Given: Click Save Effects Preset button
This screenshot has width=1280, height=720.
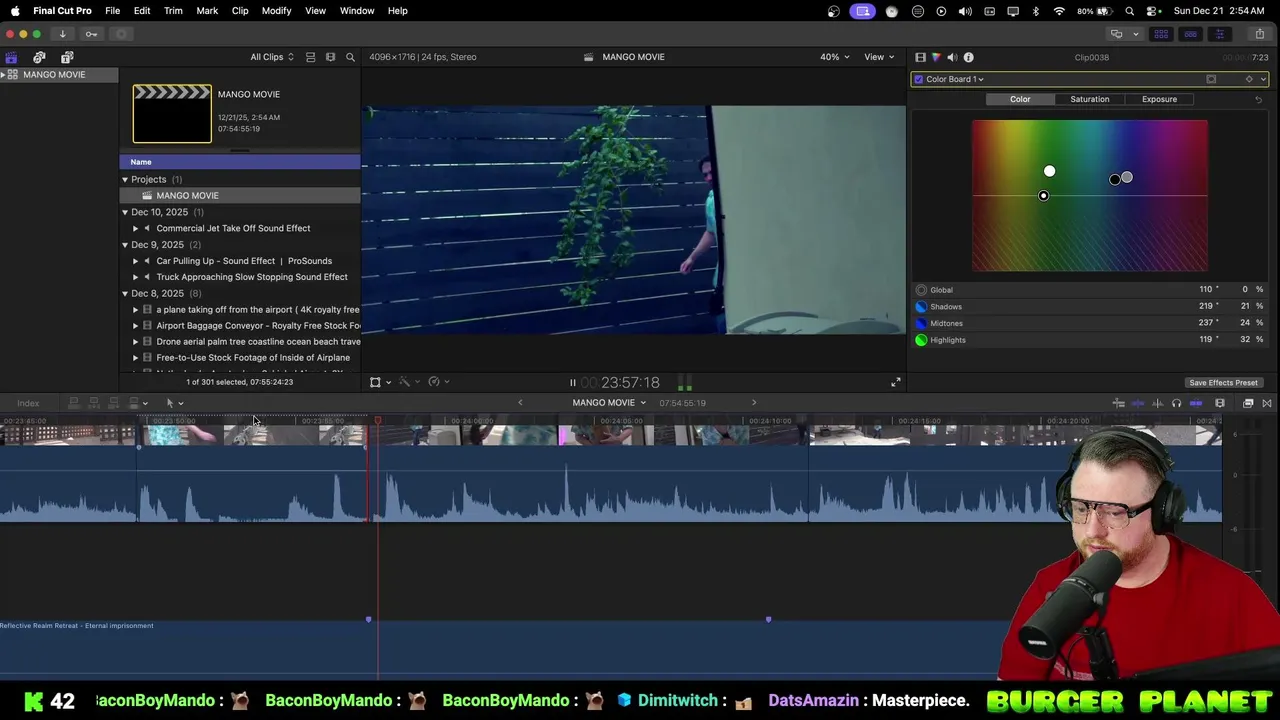Looking at the screenshot, I should 1223,383.
